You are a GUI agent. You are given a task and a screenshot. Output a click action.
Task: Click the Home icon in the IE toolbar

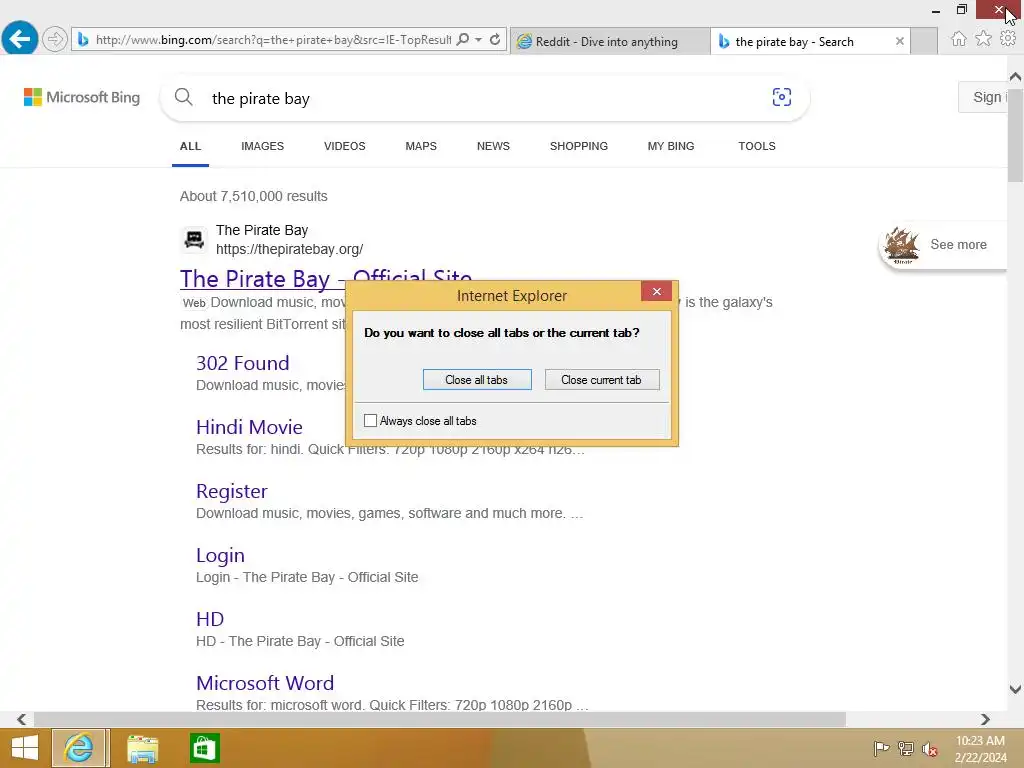tap(959, 39)
